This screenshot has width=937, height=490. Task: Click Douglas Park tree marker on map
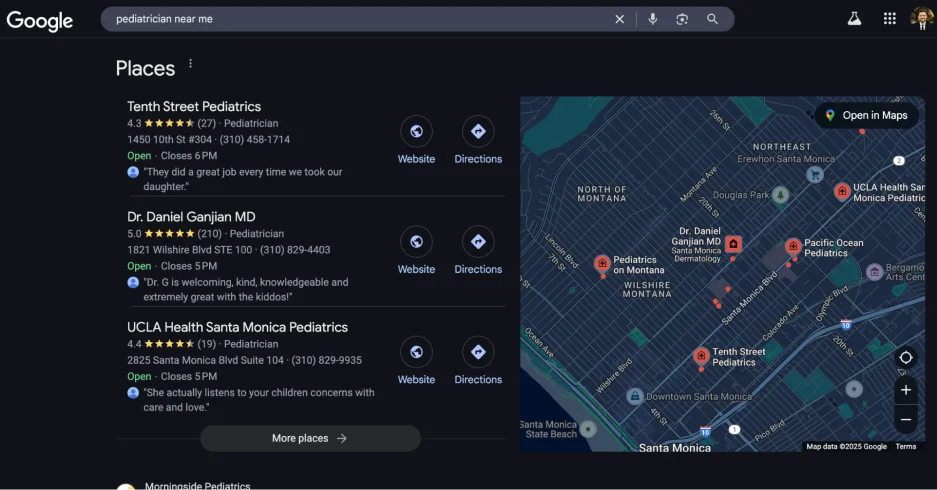[780, 195]
